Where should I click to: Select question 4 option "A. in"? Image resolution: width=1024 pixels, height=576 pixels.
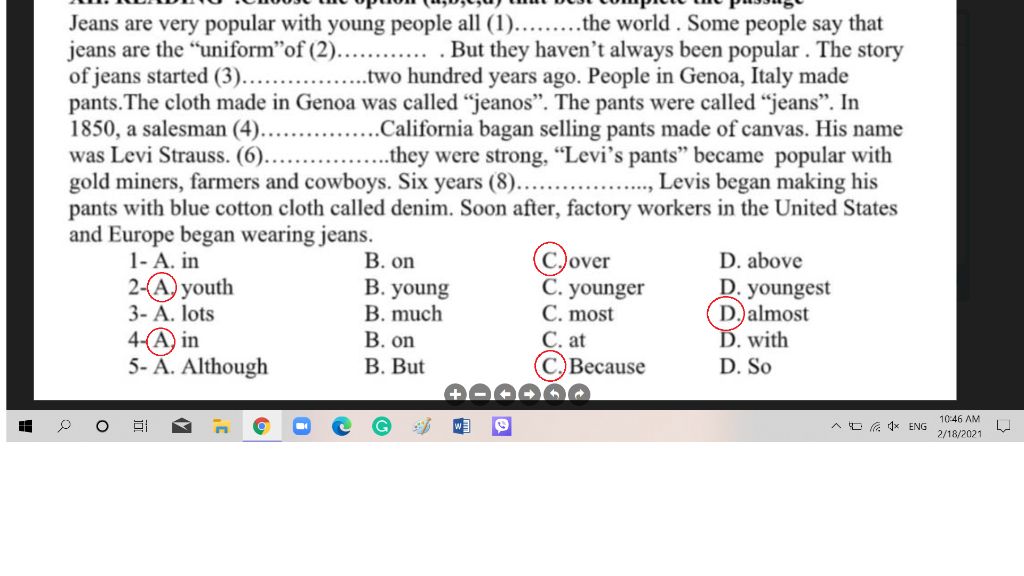[174, 340]
